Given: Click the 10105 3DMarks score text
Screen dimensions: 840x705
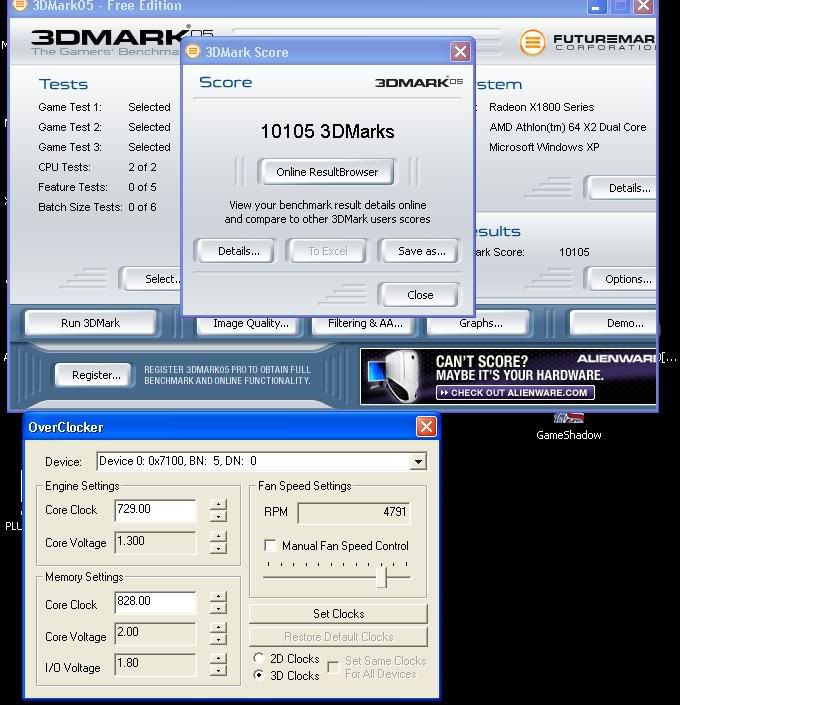Looking at the screenshot, I should tap(327, 132).
